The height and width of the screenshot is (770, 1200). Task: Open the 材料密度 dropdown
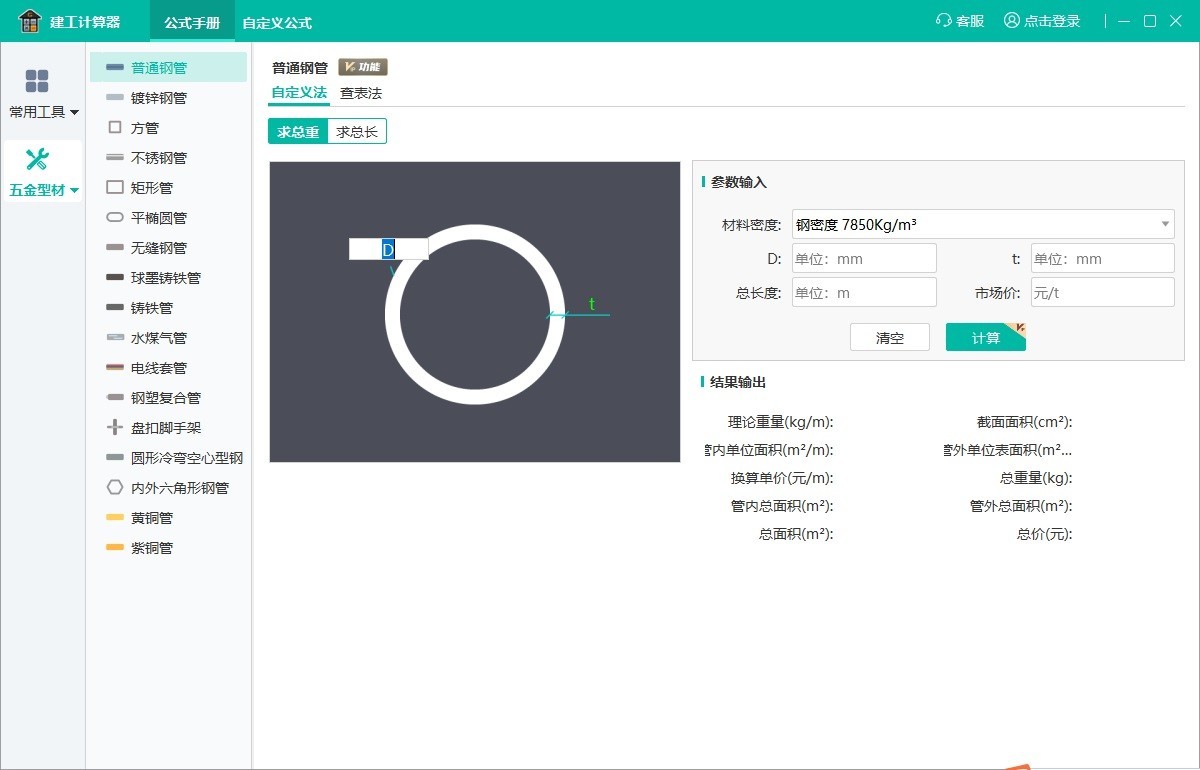pos(982,224)
